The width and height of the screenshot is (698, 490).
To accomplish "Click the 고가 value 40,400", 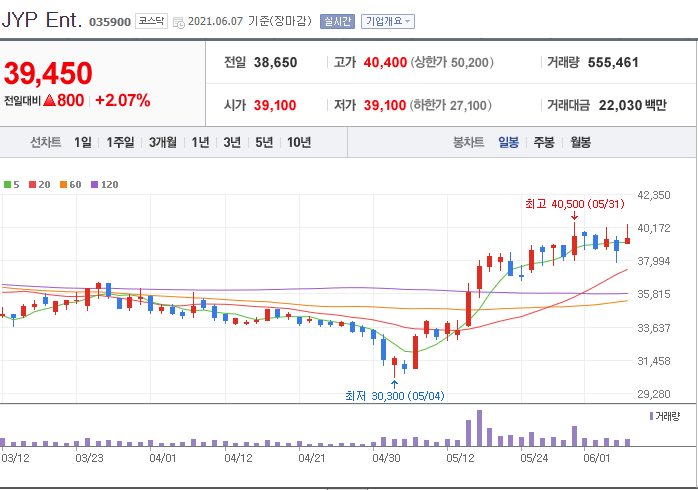I will (385, 63).
